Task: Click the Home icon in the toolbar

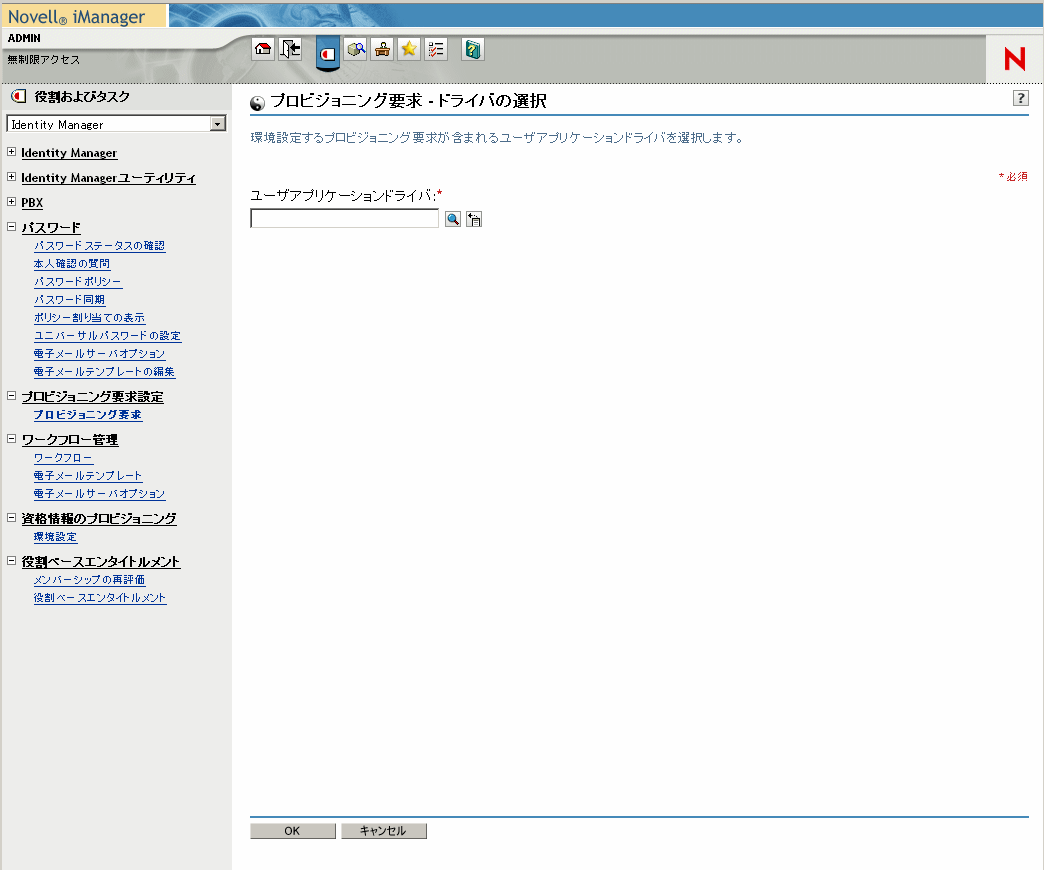Action: tap(262, 48)
